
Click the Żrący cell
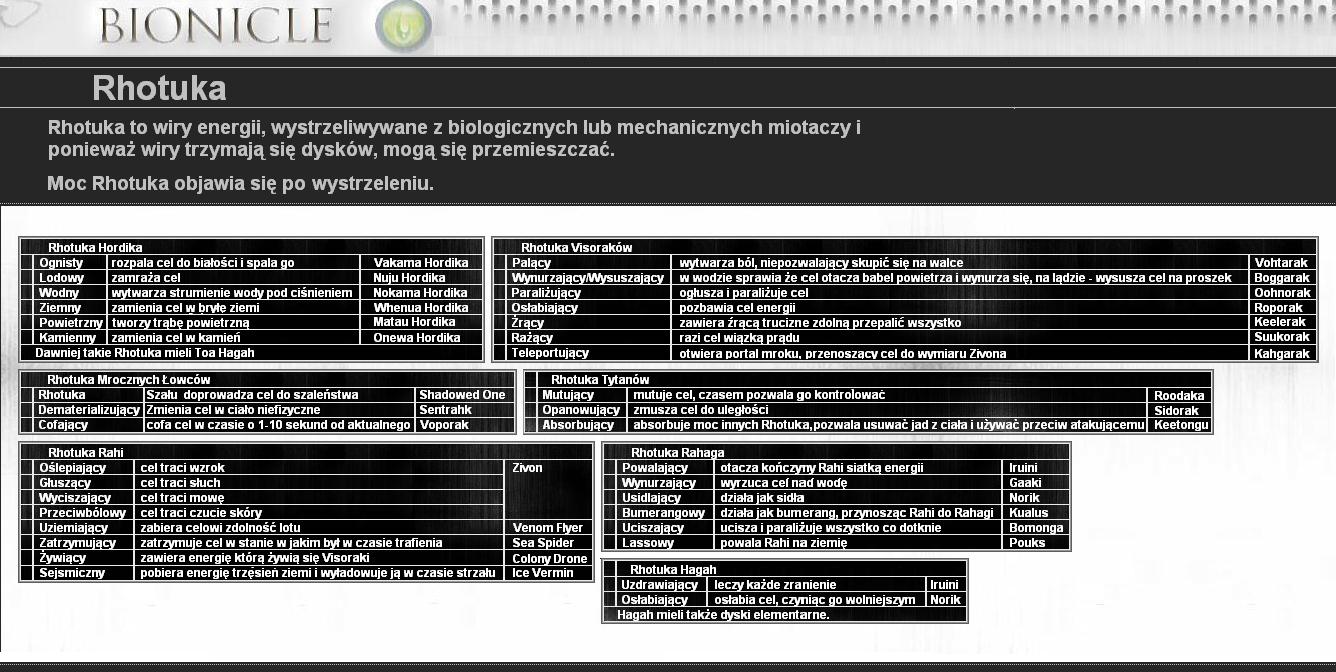pyautogui.click(x=590, y=323)
